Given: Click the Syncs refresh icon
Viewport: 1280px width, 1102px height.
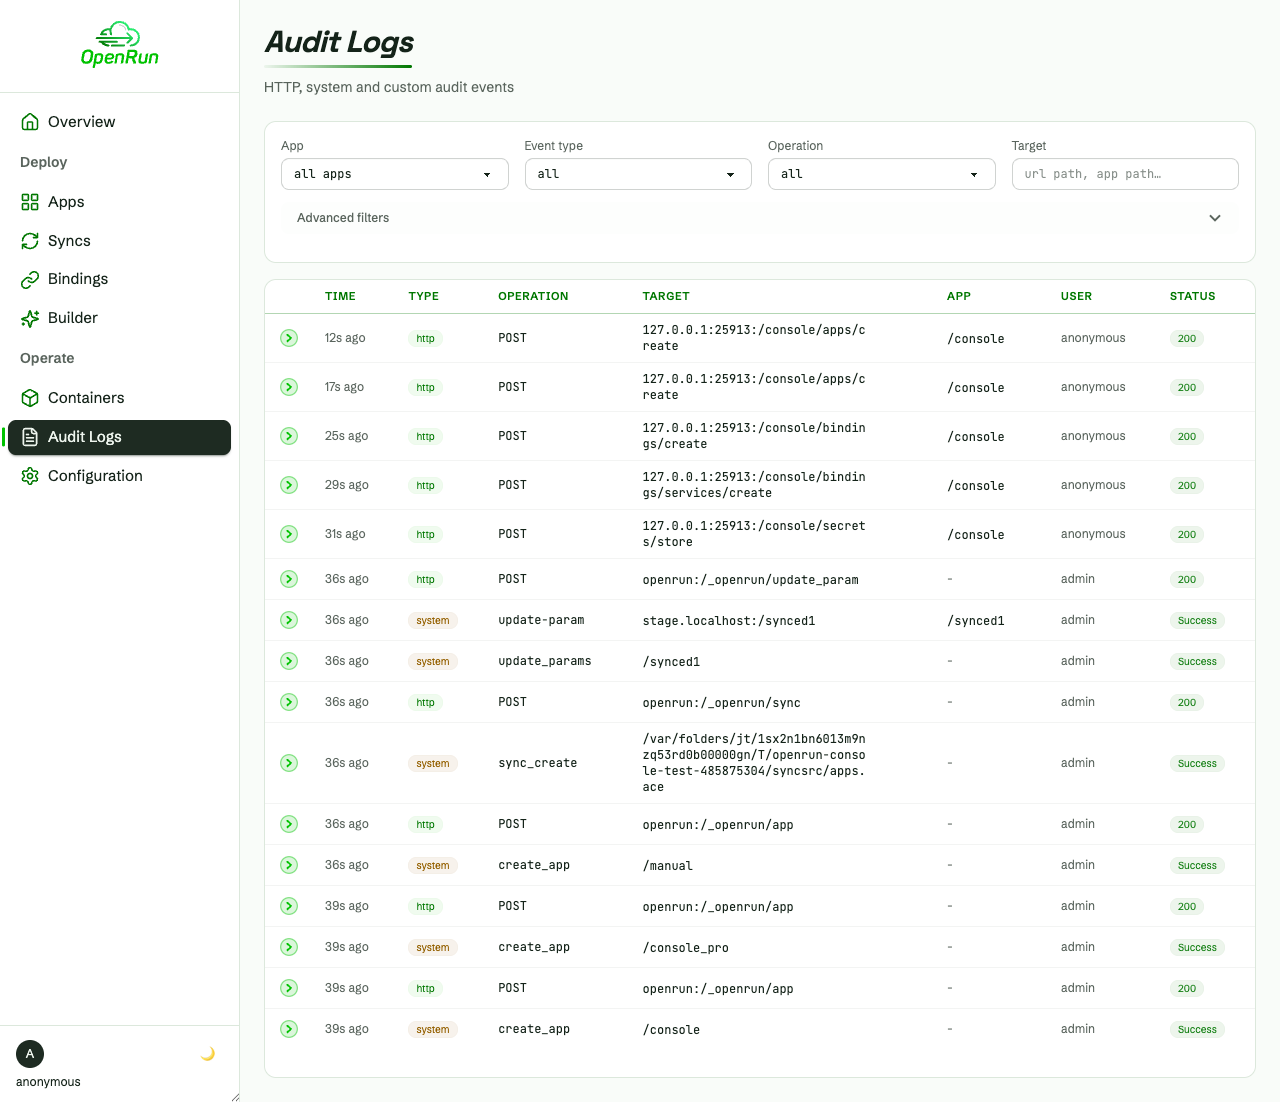Looking at the screenshot, I should (x=30, y=241).
